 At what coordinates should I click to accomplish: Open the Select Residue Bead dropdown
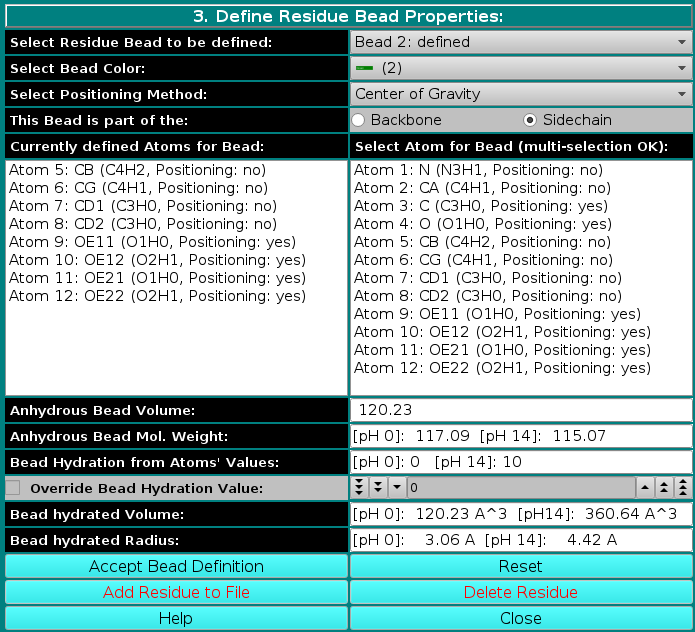pos(521,42)
